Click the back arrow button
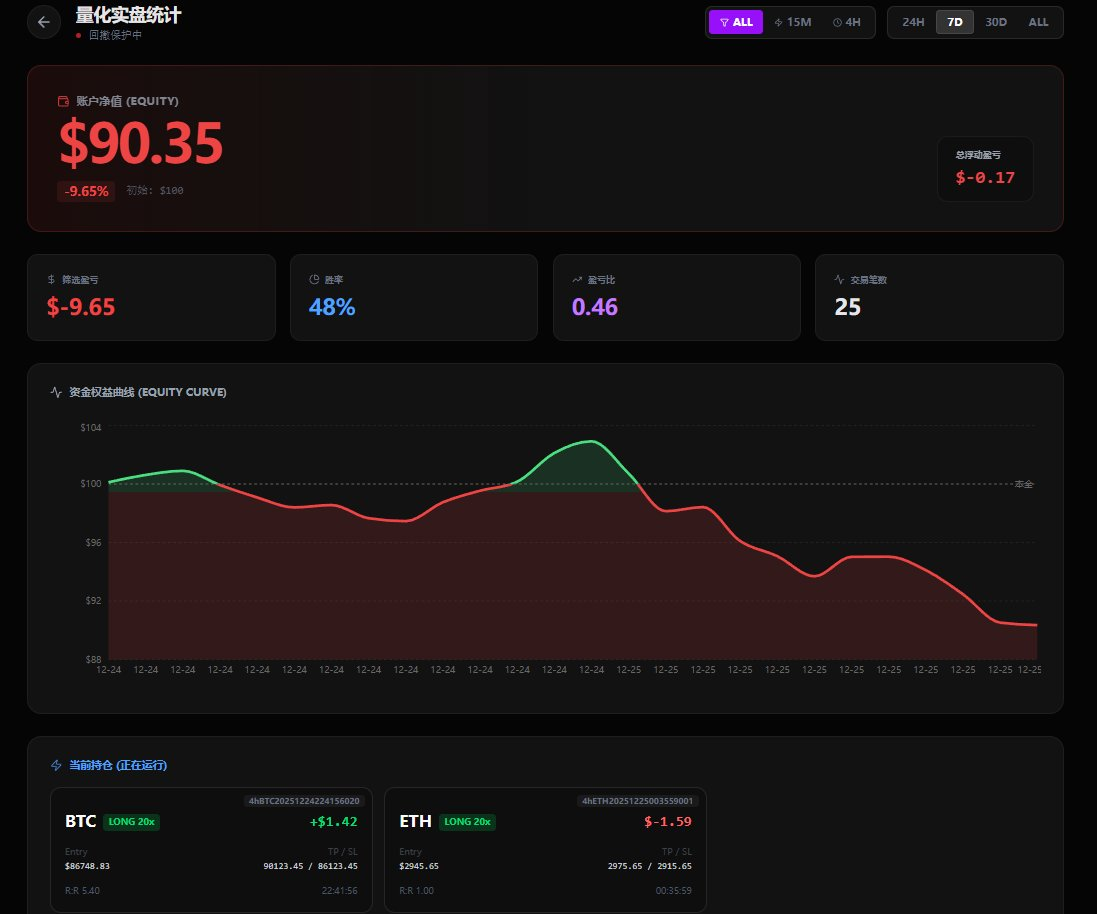 point(44,22)
